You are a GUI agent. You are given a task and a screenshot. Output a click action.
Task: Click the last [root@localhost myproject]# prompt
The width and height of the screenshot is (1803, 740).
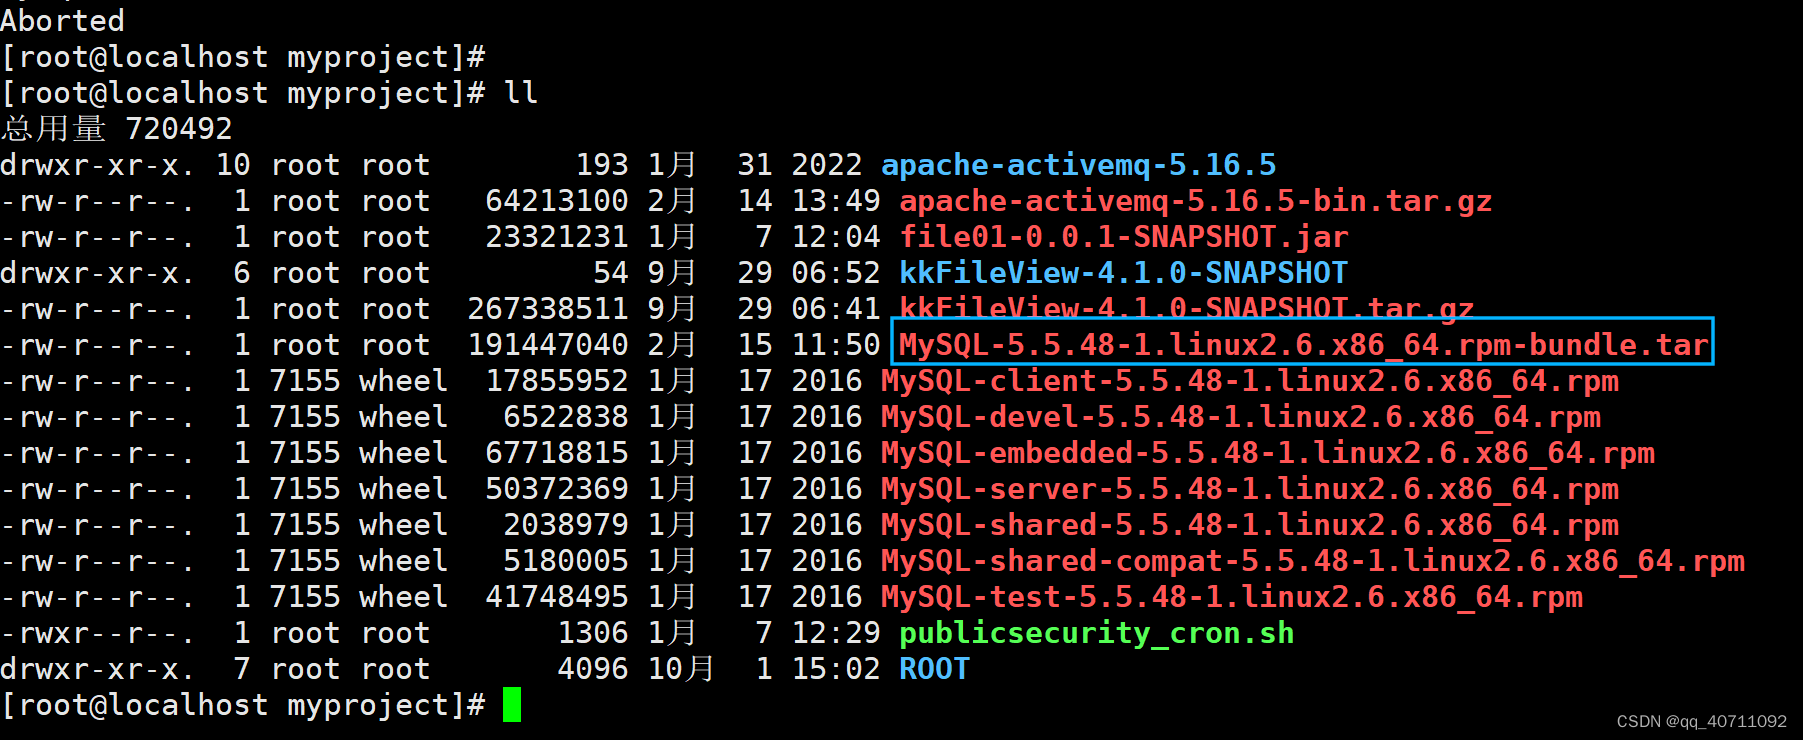[x=243, y=705]
